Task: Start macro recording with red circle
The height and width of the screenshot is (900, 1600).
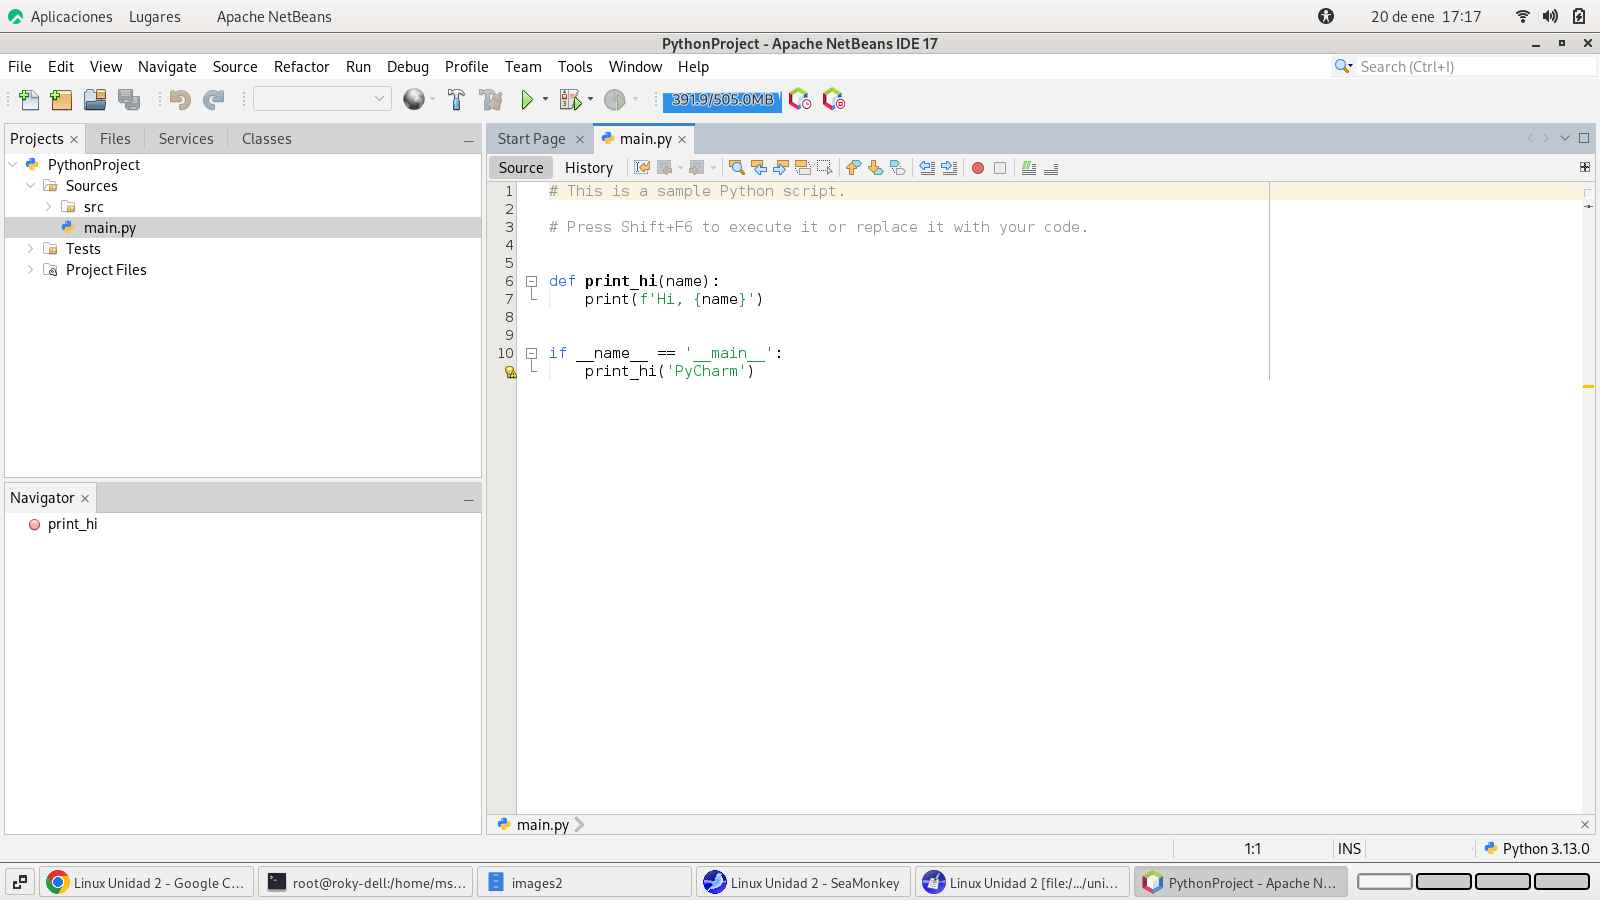Action: [x=978, y=168]
